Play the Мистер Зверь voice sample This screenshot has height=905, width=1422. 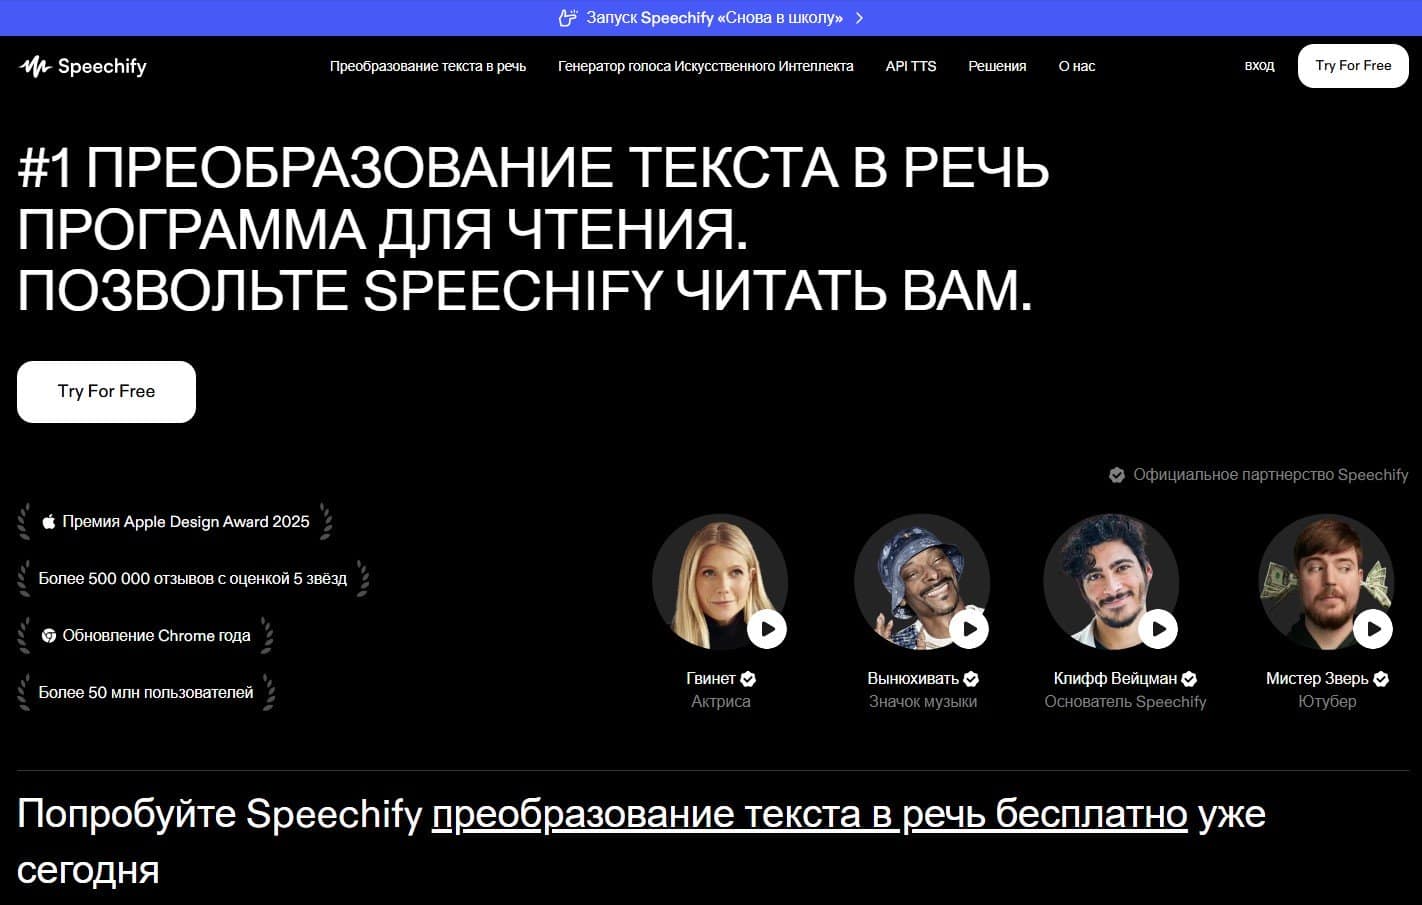coord(1373,629)
